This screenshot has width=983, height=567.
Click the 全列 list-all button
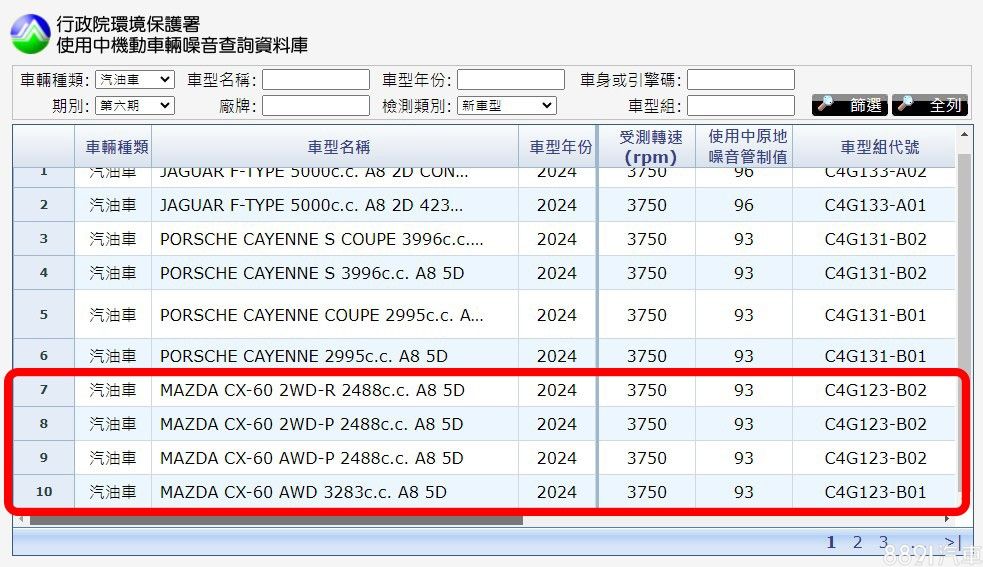[930, 105]
